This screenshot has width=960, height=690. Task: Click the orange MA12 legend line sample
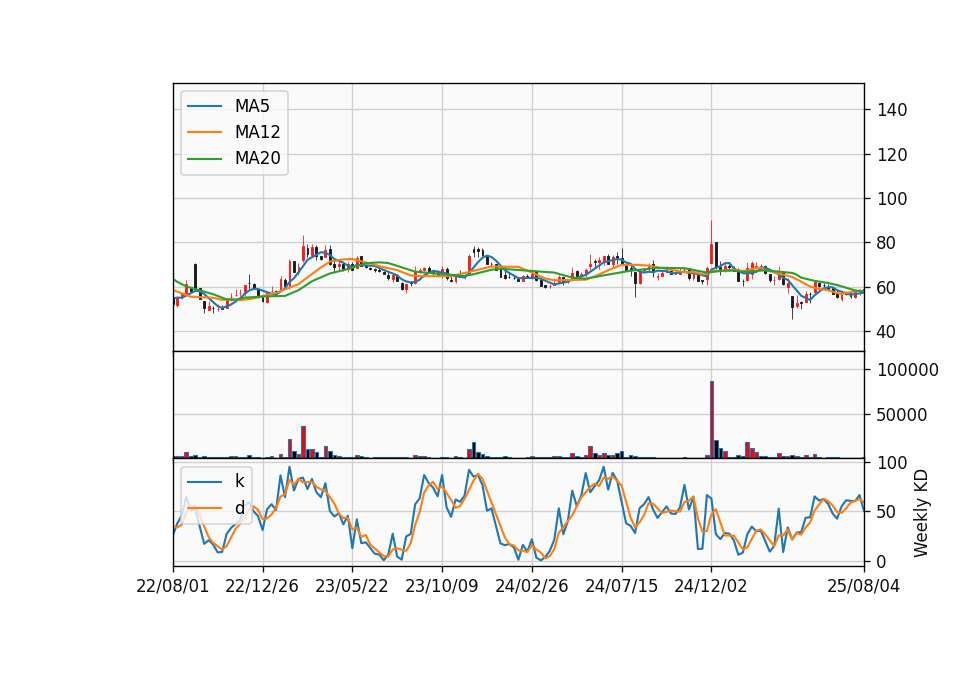pyautogui.click(x=204, y=132)
